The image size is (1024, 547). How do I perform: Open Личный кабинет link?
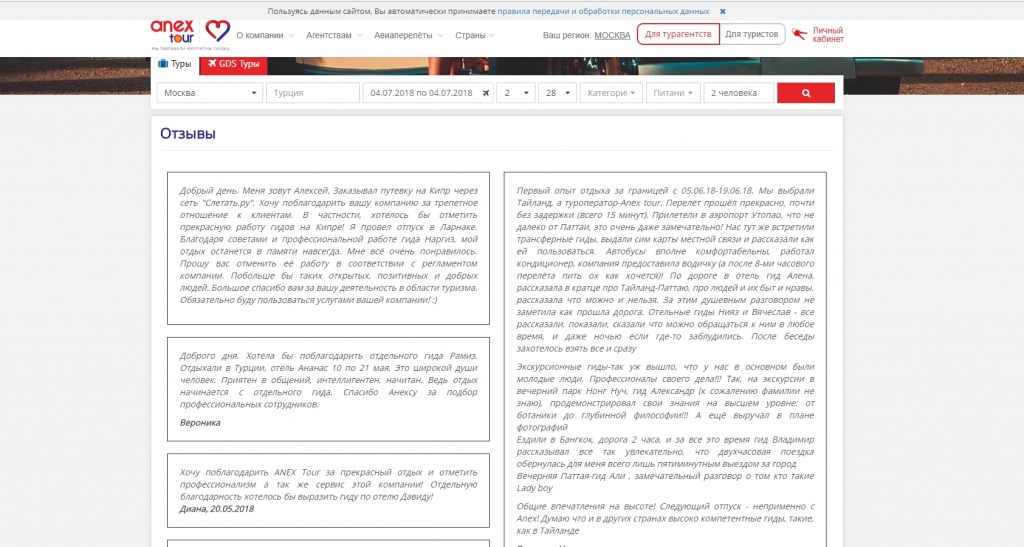827,35
